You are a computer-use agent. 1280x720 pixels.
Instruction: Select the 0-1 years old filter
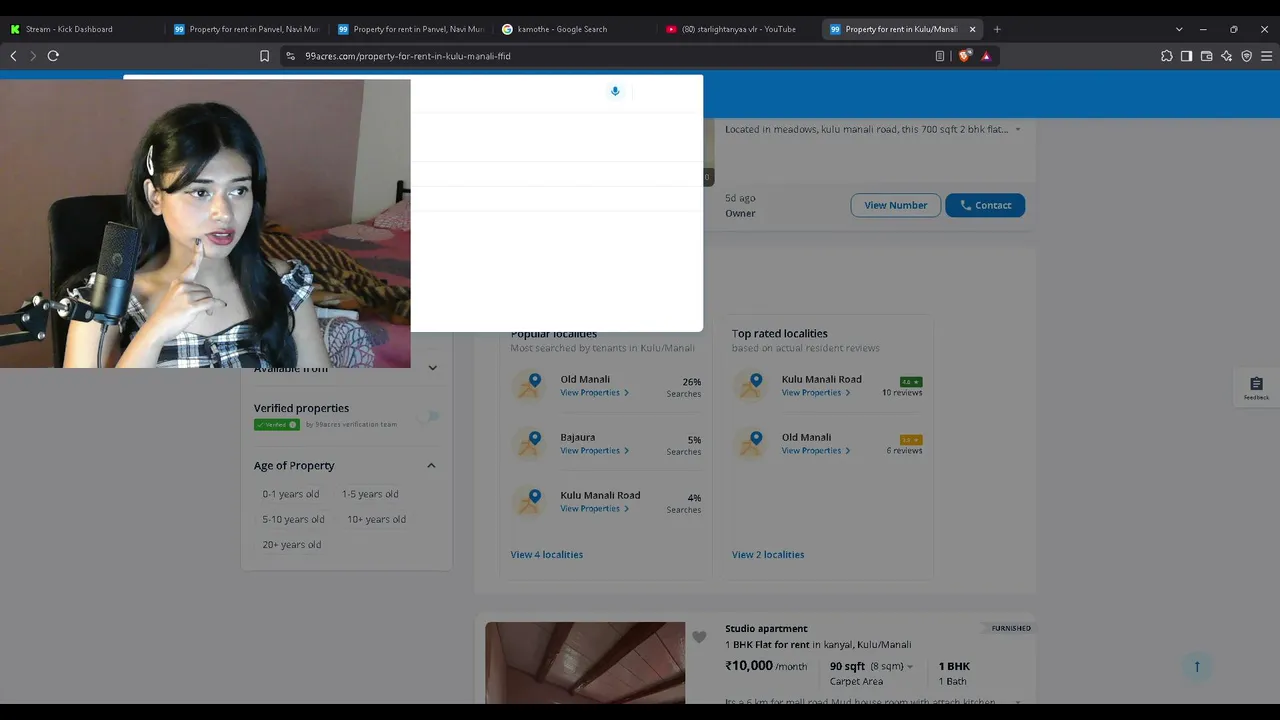click(291, 494)
